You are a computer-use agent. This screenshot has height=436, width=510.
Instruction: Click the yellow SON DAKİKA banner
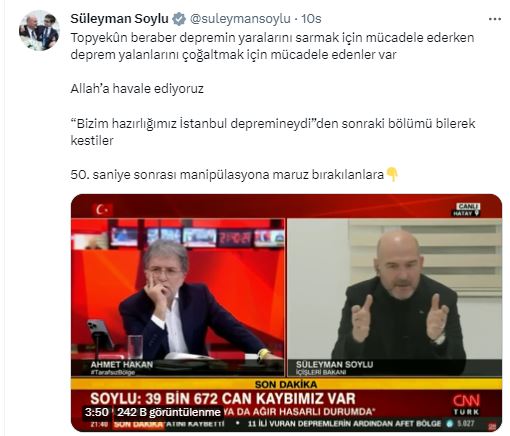(x=286, y=384)
